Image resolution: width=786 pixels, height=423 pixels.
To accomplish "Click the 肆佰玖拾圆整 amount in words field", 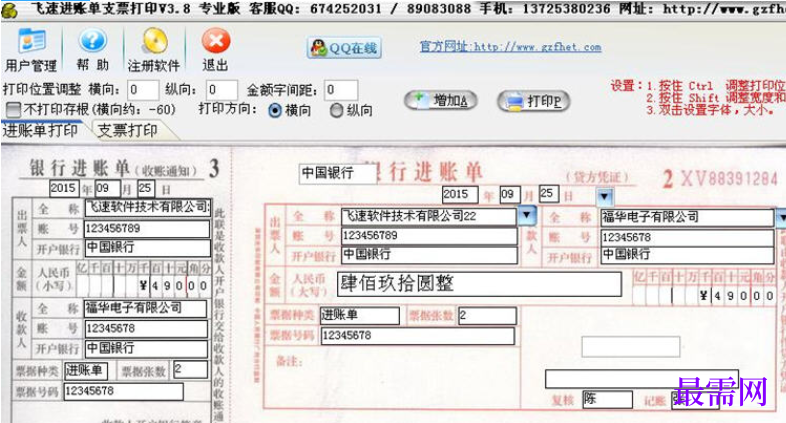I will (479, 284).
